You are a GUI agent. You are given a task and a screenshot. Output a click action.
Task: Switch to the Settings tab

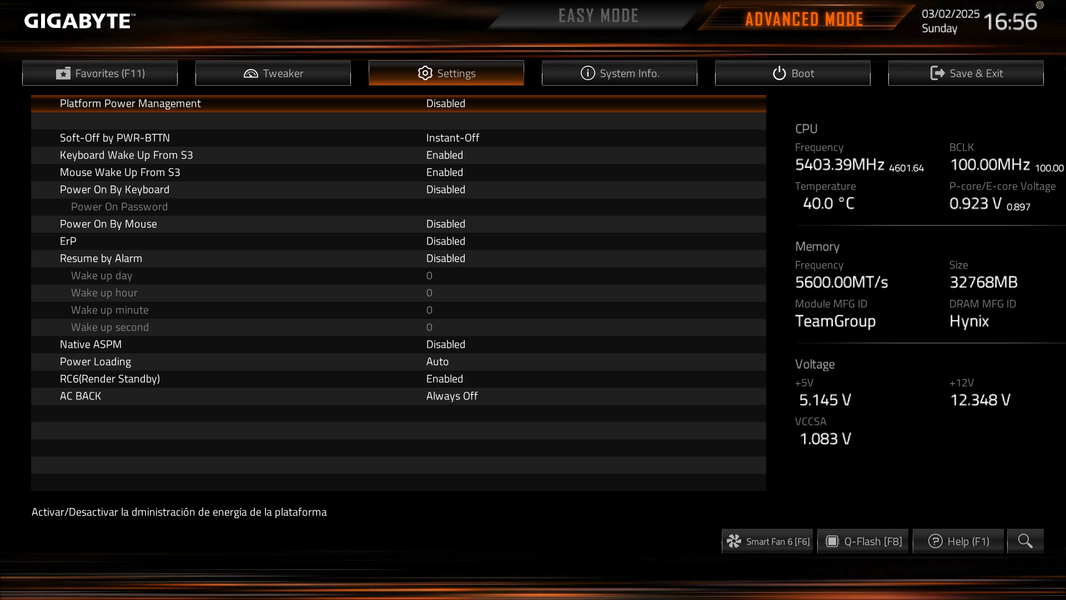tap(446, 73)
